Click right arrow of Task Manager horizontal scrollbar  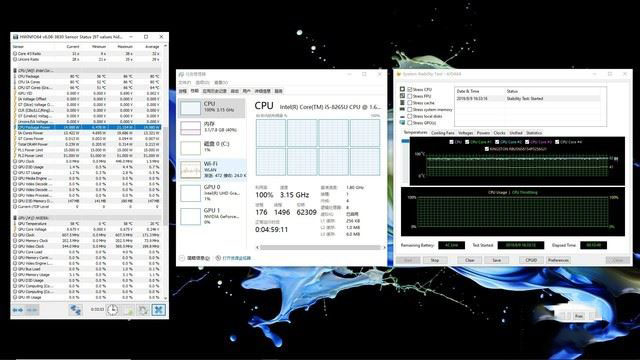click(x=384, y=247)
